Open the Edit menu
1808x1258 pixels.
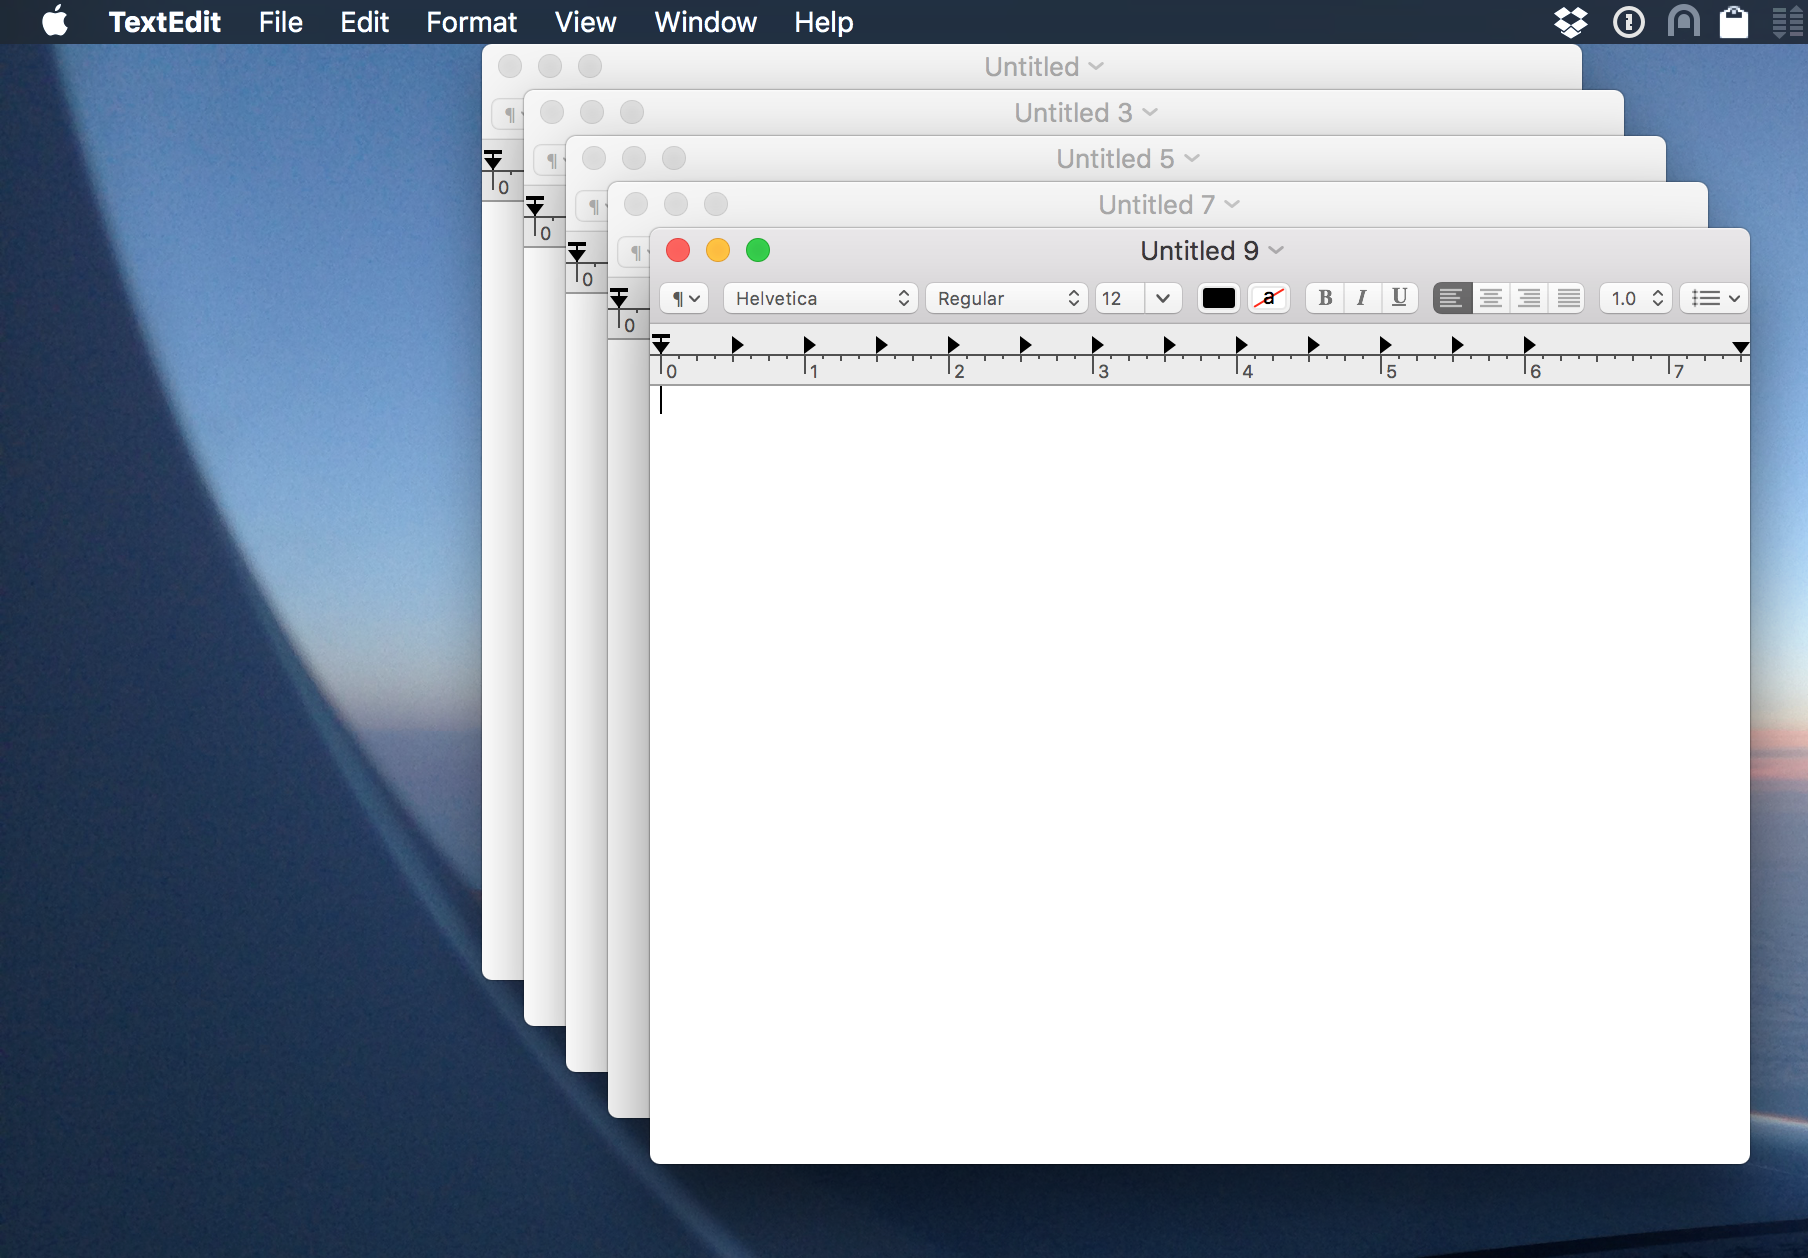(364, 21)
